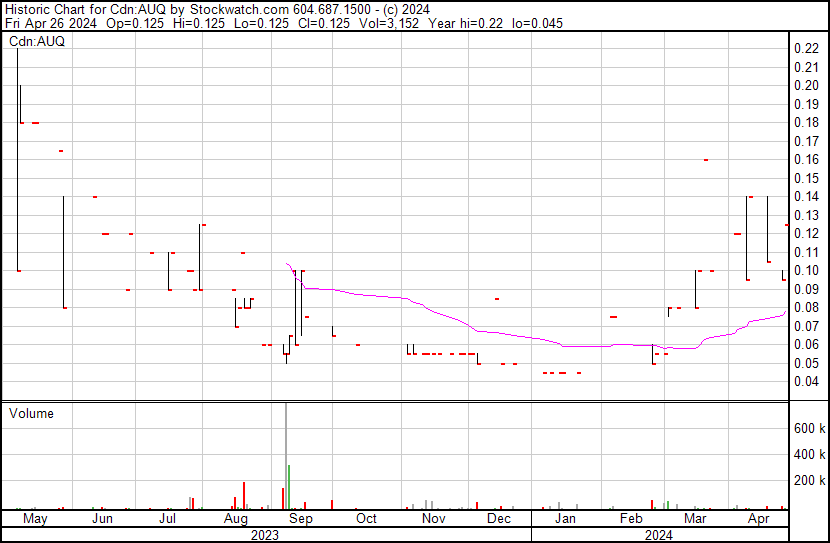
Task: Click the Fri Apr 26 2024 date
Action: (x=51, y=23)
